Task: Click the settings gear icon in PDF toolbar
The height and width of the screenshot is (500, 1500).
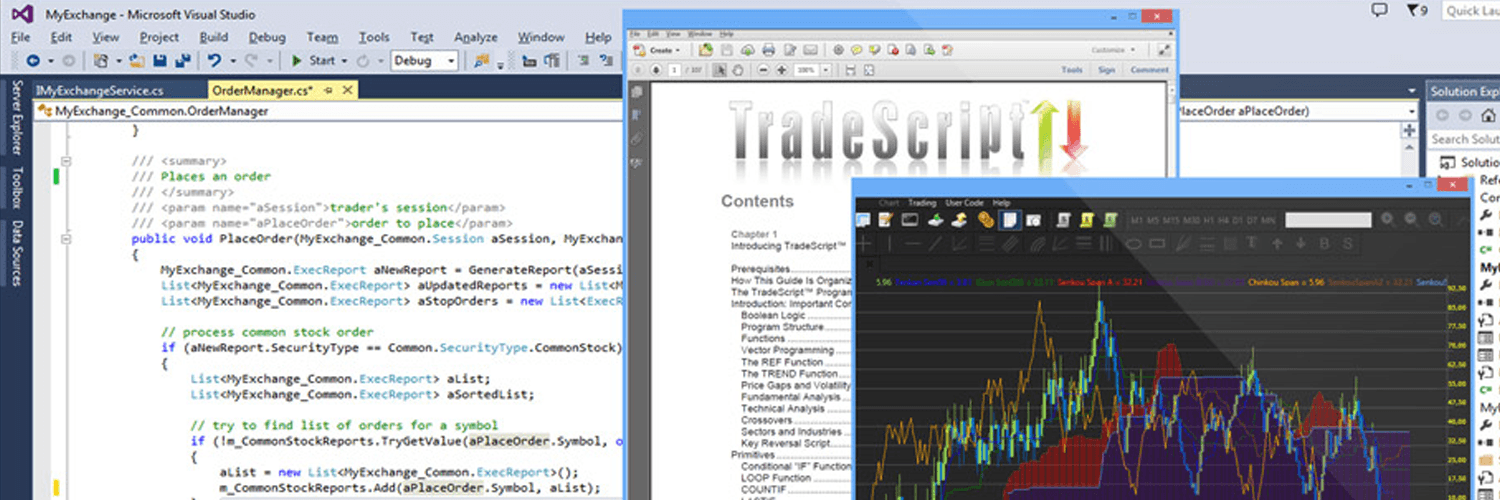Action: pyautogui.click(x=838, y=50)
